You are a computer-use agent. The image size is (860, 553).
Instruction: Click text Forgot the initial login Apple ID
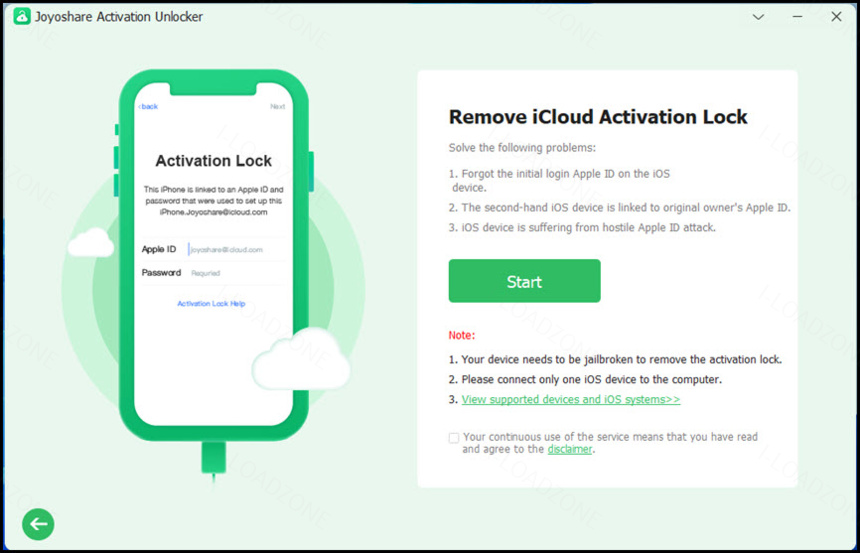[559, 180]
